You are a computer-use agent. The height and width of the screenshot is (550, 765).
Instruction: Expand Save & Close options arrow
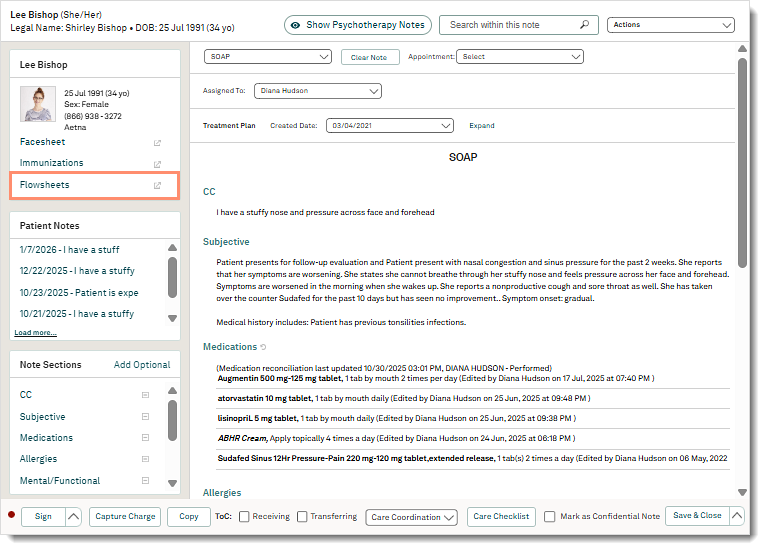[737, 515]
